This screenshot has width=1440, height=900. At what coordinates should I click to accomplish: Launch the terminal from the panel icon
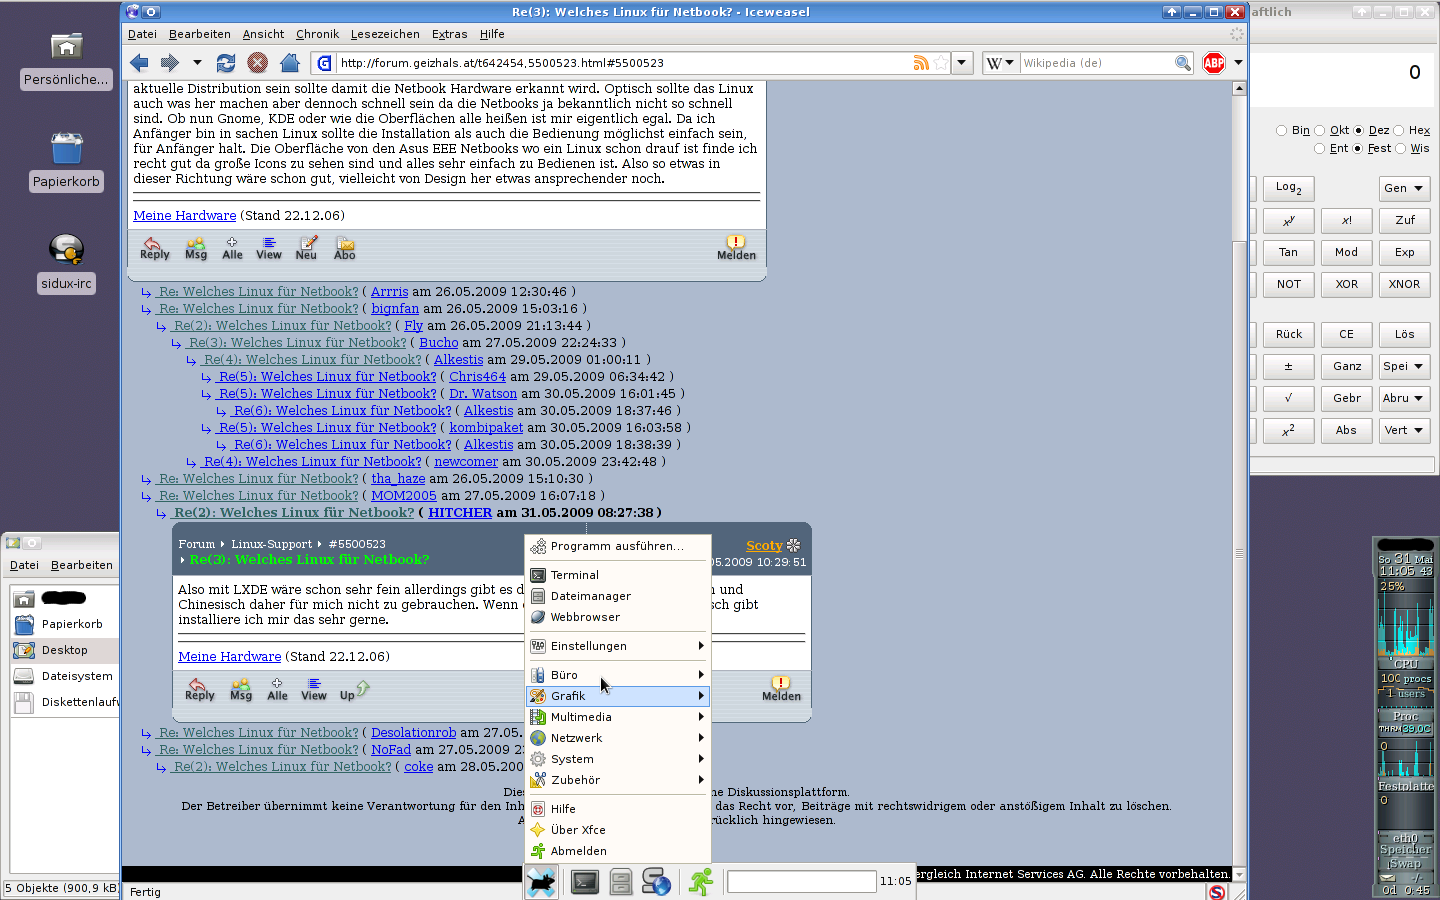pos(585,882)
